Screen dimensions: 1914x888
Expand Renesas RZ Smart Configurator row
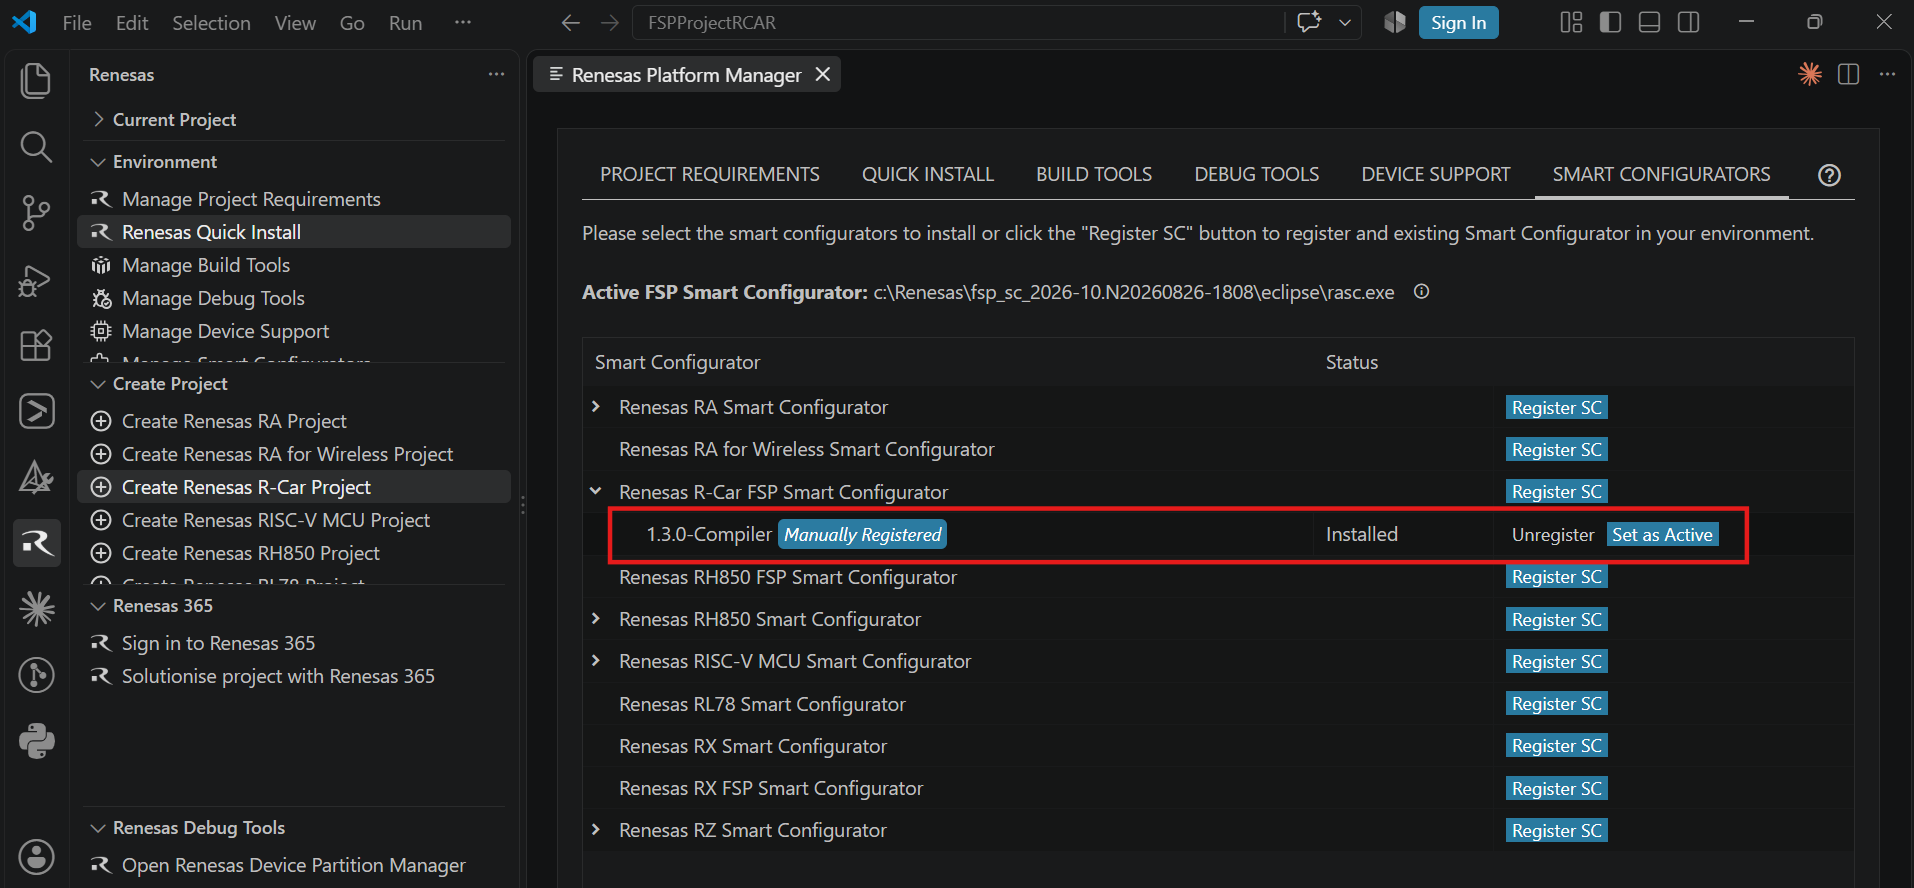pyautogui.click(x=596, y=829)
